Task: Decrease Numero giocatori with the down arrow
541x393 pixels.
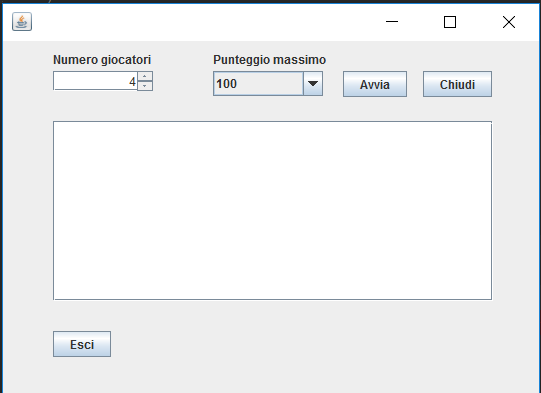Action: [145, 86]
